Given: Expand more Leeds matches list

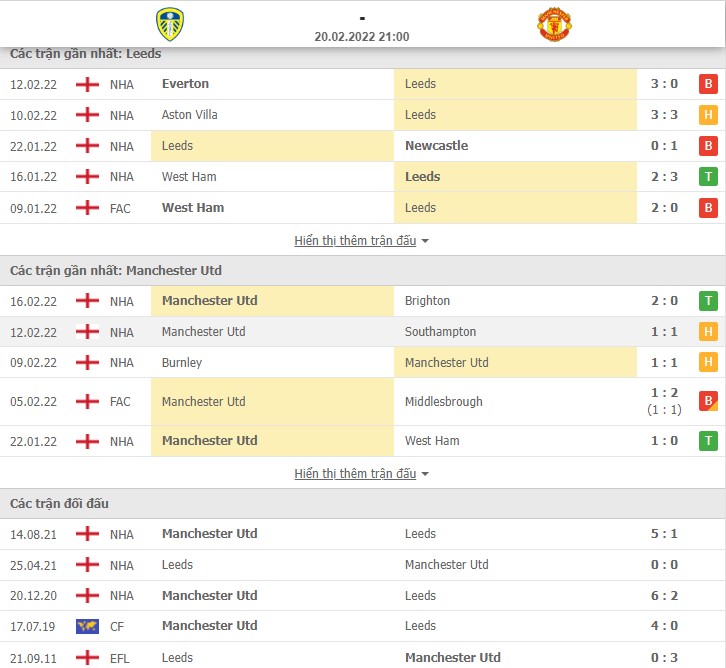Looking at the screenshot, I should [355, 241].
